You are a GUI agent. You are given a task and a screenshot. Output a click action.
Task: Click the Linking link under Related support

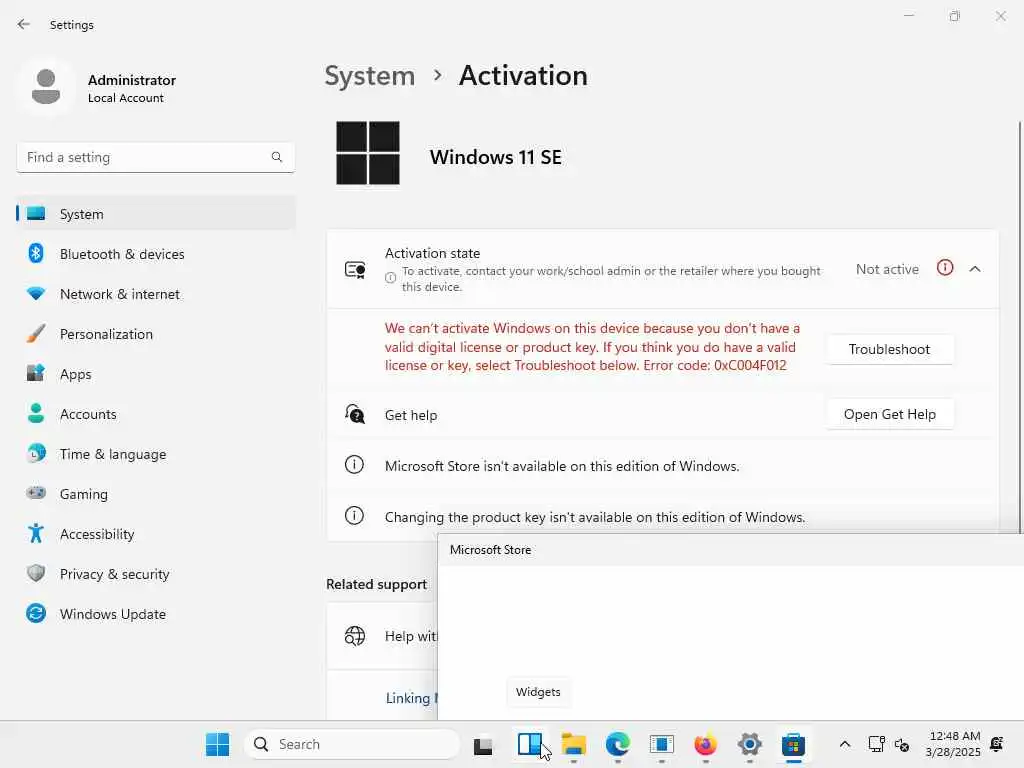[x=411, y=698]
